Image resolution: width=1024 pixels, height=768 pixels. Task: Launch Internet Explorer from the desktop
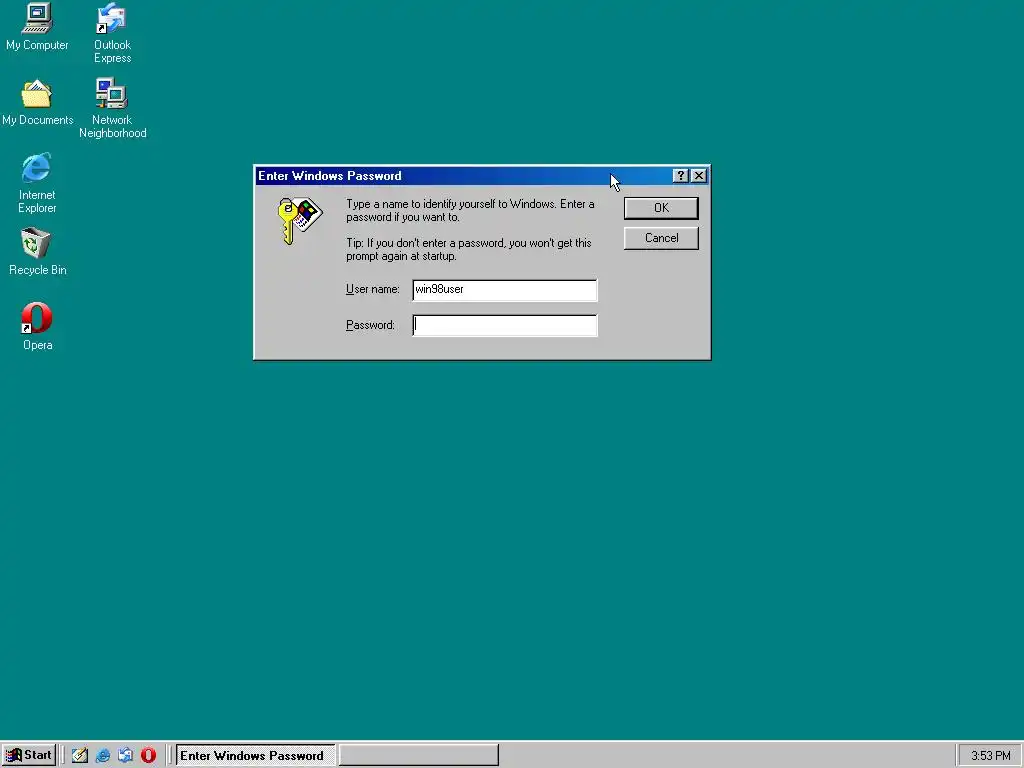click(37, 183)
